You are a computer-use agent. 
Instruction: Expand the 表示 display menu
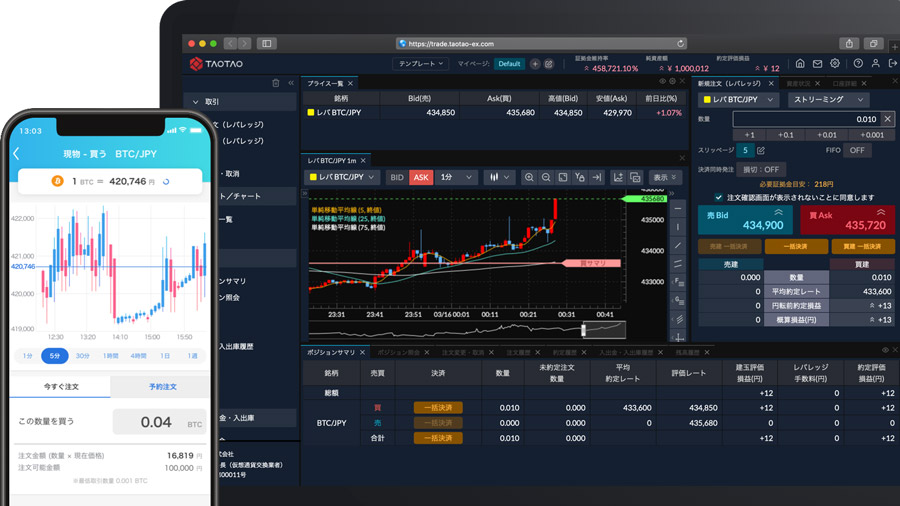tap(665, 177)
